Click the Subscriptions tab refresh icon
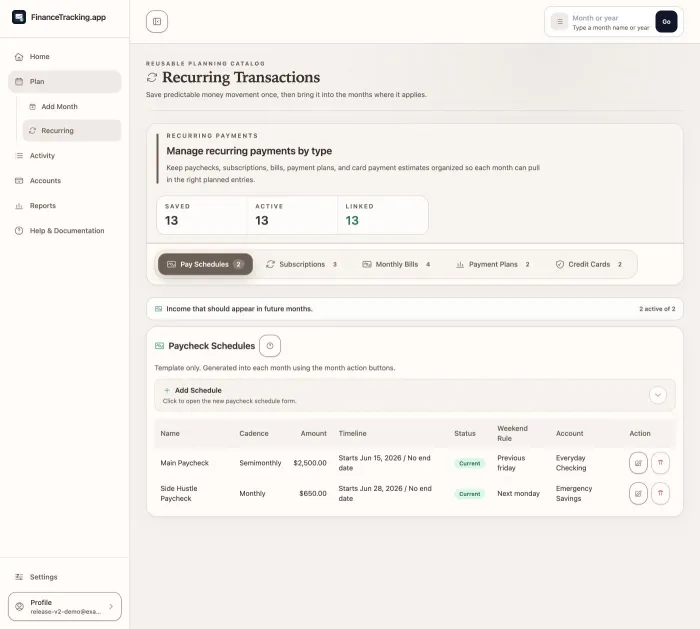Screen dimensions: 700x629 pyautogui.click(x=270, y=264)
